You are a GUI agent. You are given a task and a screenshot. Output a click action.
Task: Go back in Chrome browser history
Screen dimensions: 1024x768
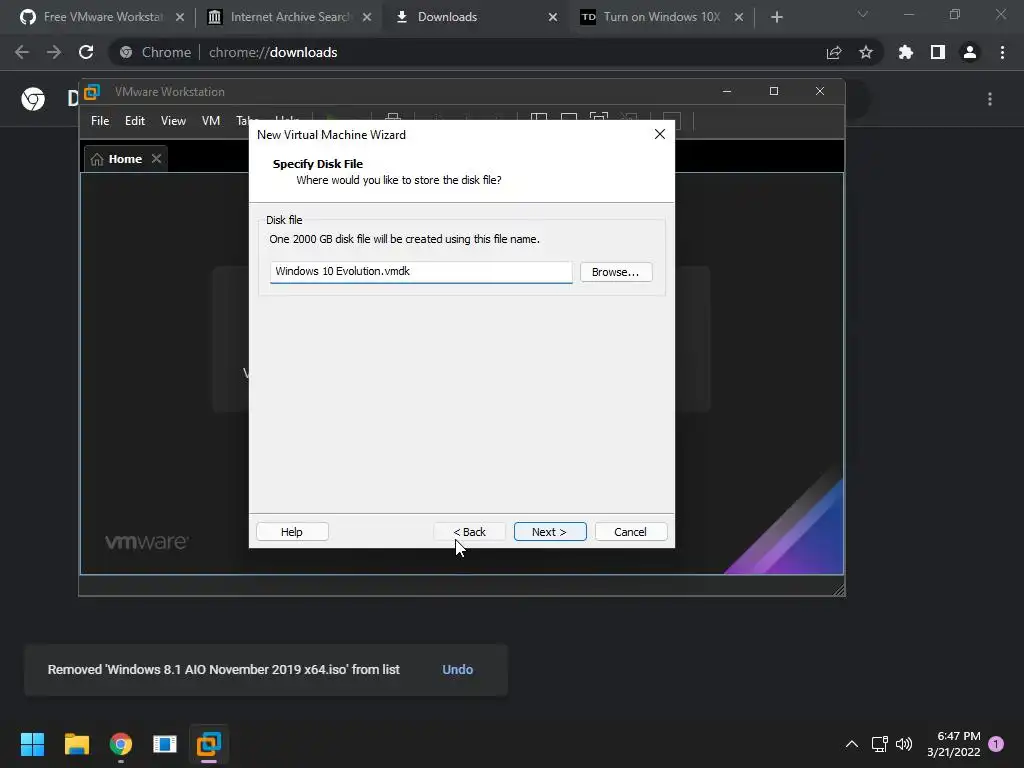pos(22,52)
